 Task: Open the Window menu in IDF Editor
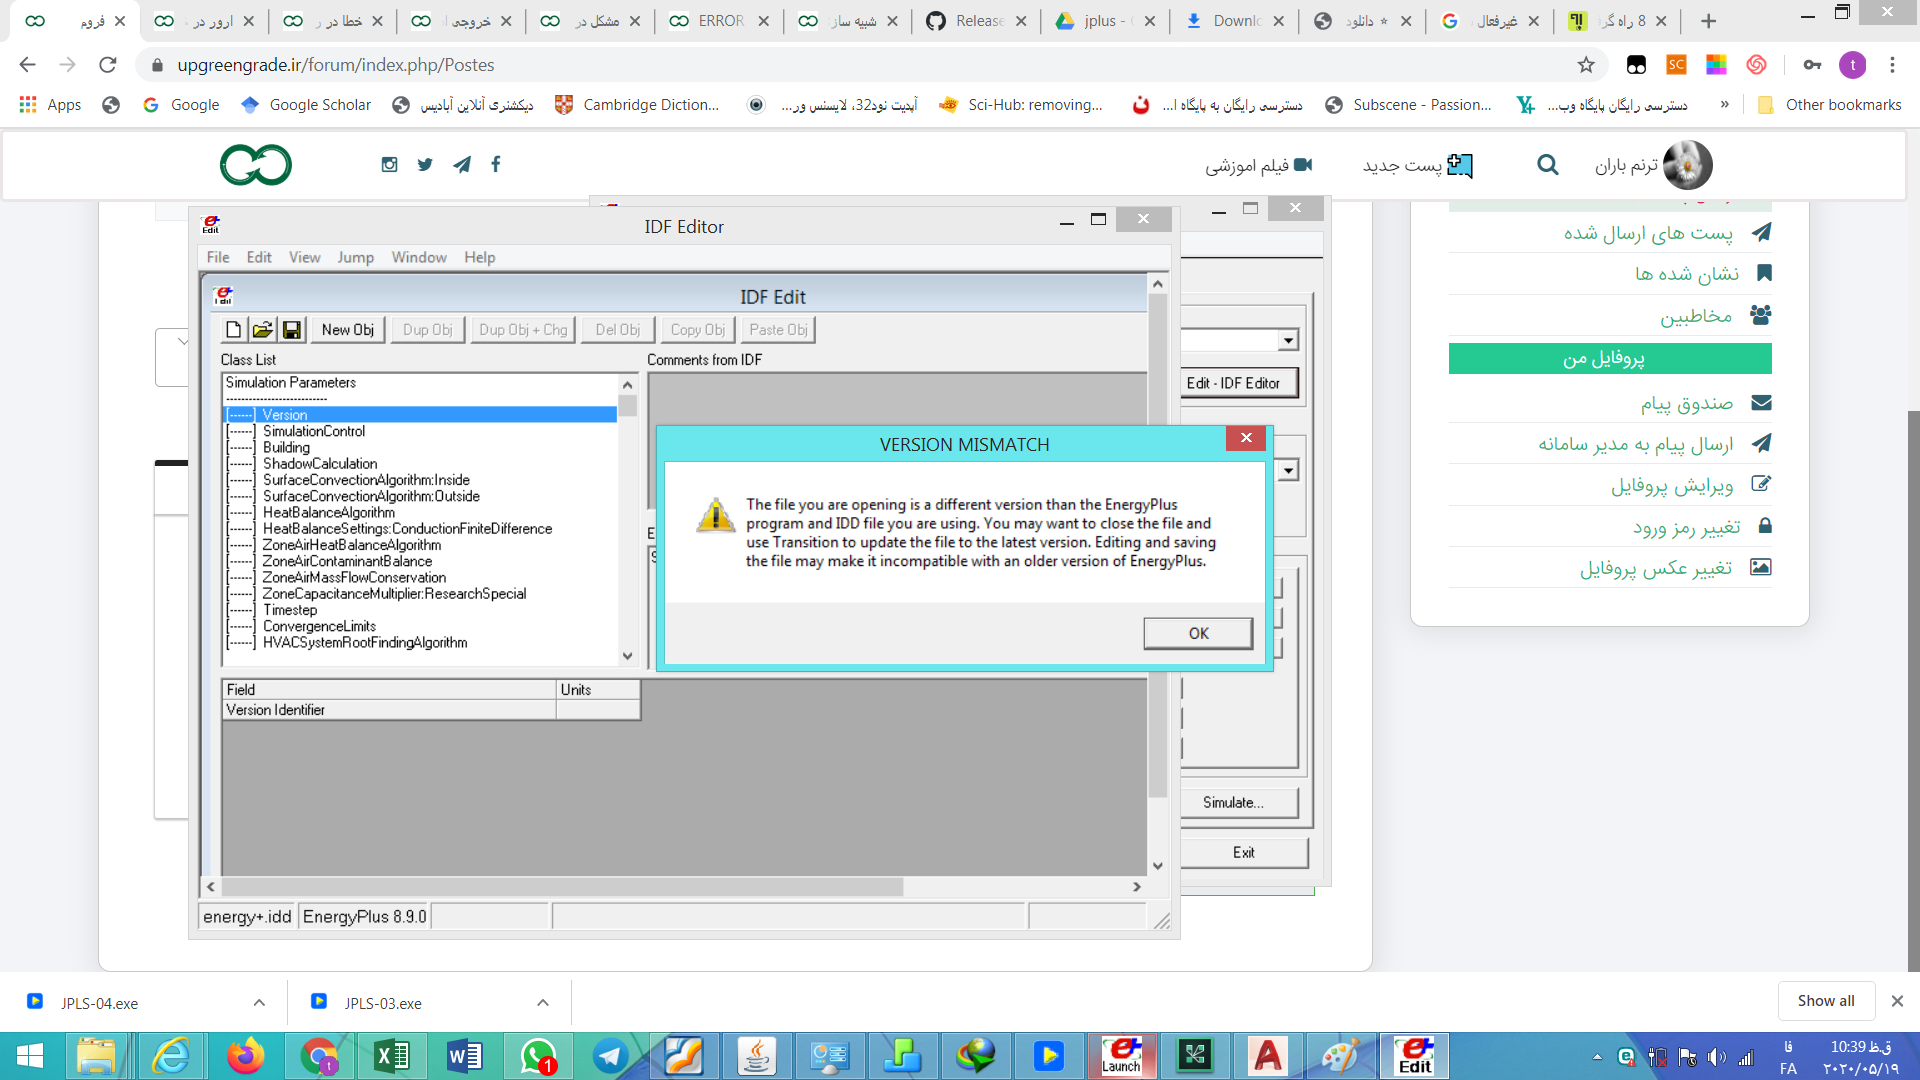[x=419, y=257]
